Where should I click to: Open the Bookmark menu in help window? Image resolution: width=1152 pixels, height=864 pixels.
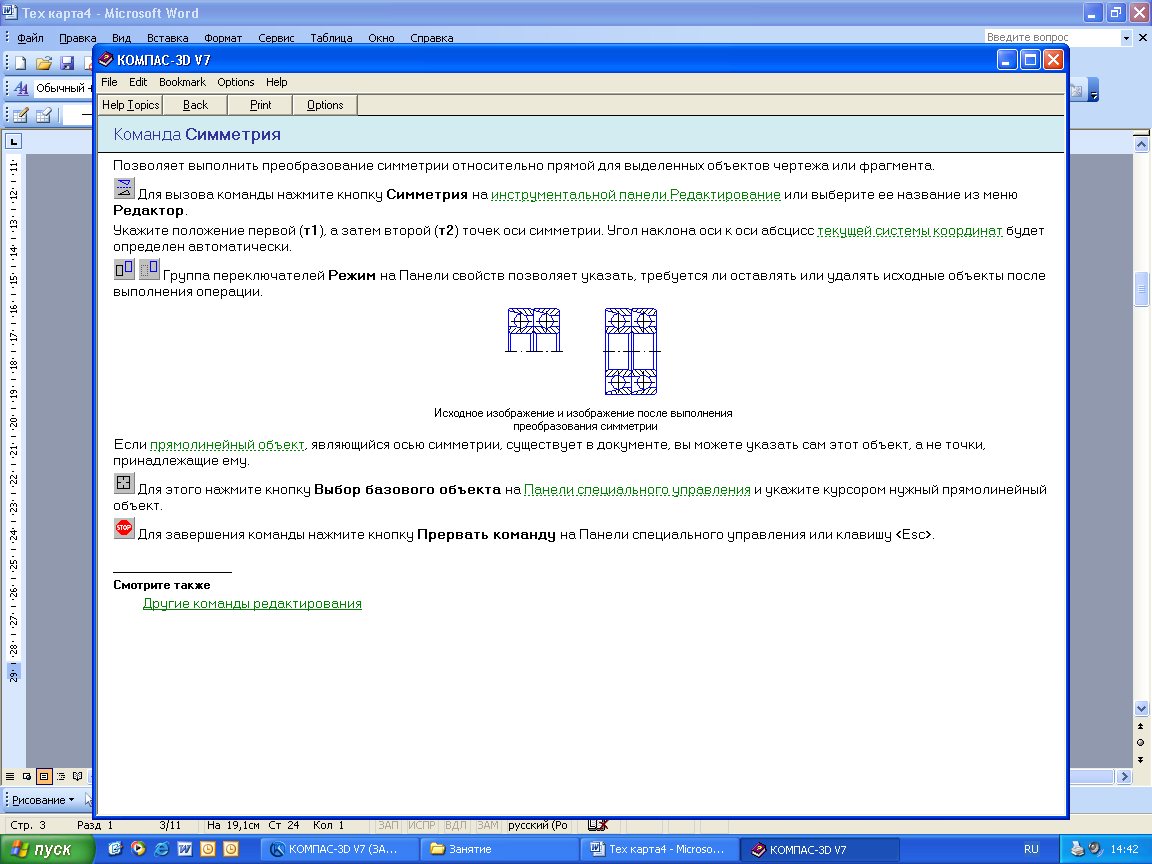pyautogui.click(x=182, y=82)
